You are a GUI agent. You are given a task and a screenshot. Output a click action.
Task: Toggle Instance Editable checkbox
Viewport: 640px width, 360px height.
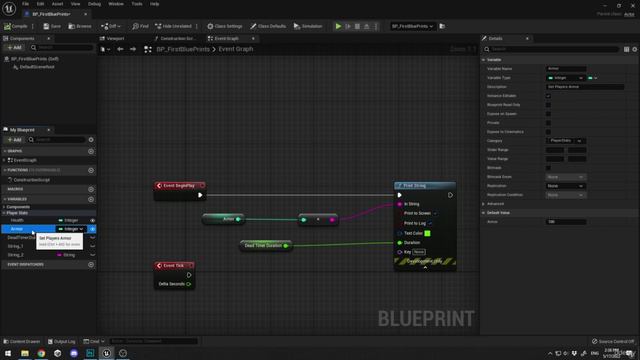[548, 96]
